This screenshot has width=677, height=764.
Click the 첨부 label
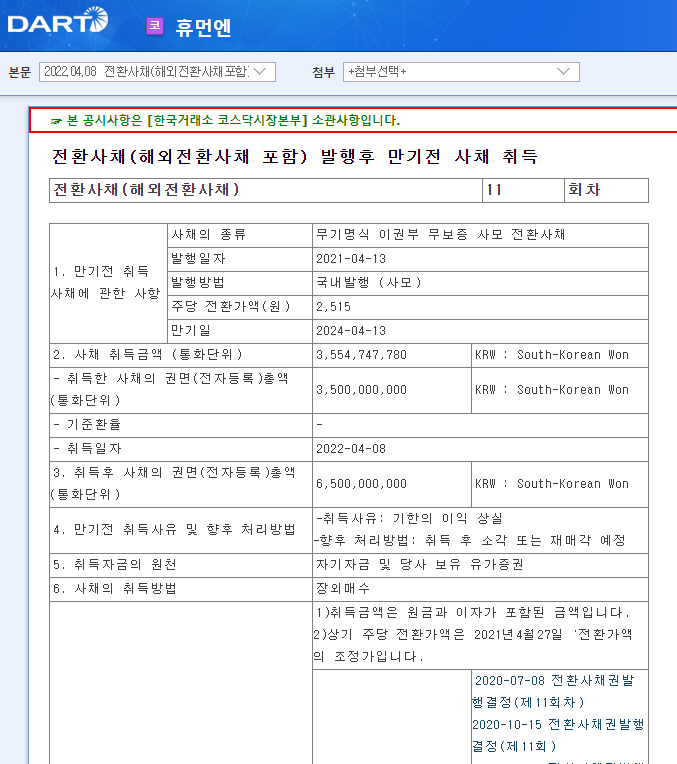point(324,73)
